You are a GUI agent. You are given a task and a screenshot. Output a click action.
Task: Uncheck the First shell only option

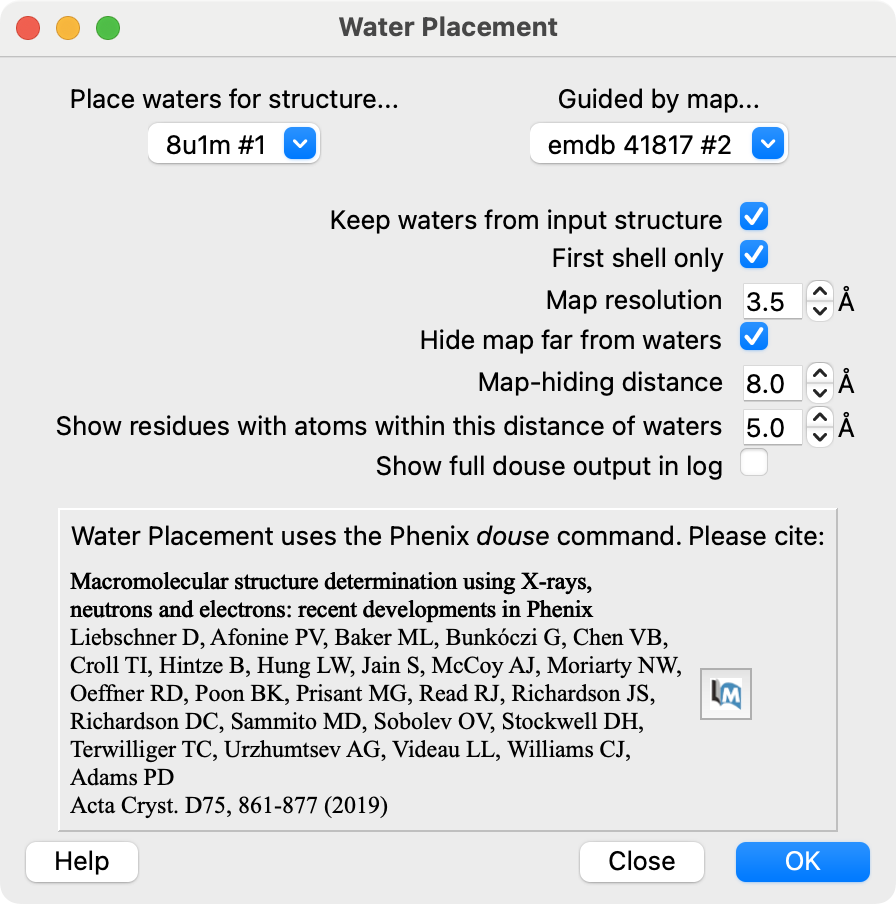[x=754, y=255]
